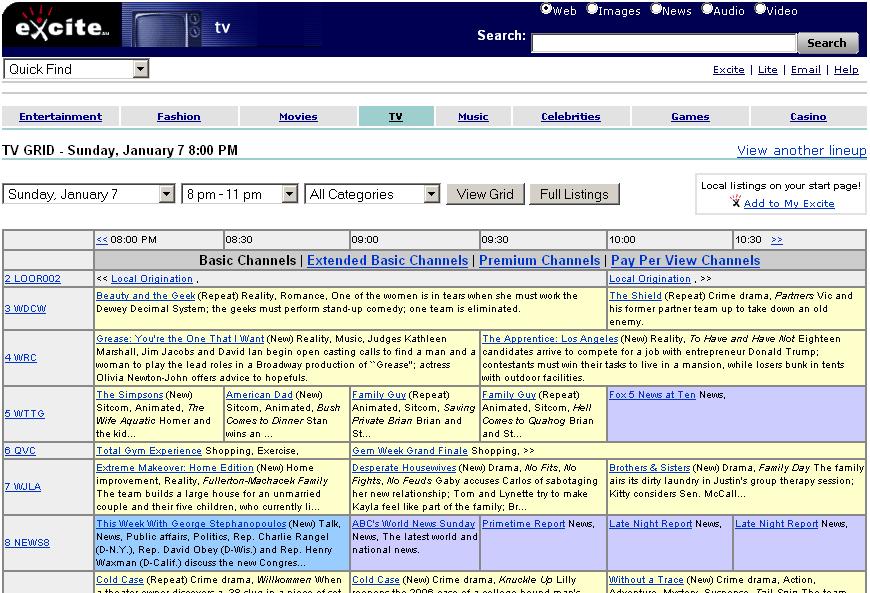Open the Quick Find dropdown
Screen dimensions: 870x593
click(77, 69)
